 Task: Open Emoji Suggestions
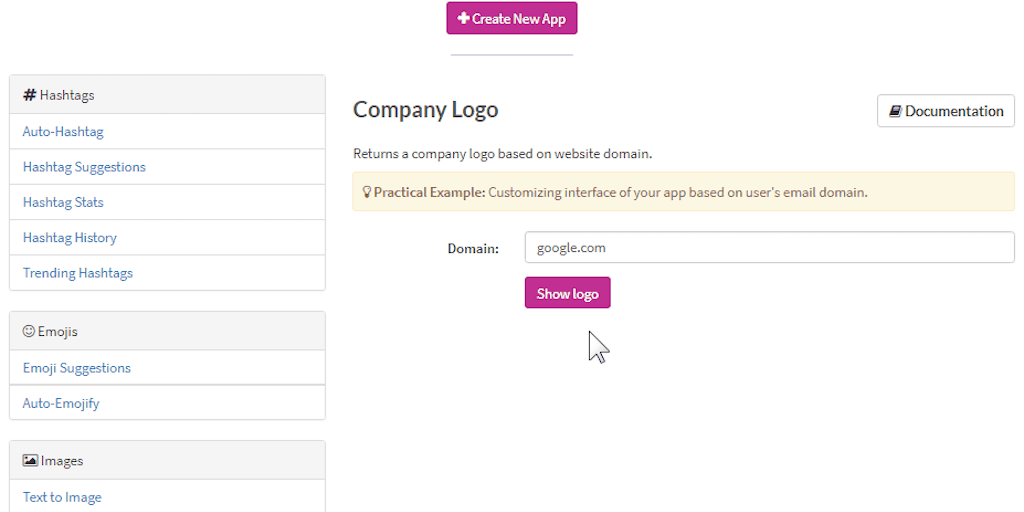pos(77,368)
